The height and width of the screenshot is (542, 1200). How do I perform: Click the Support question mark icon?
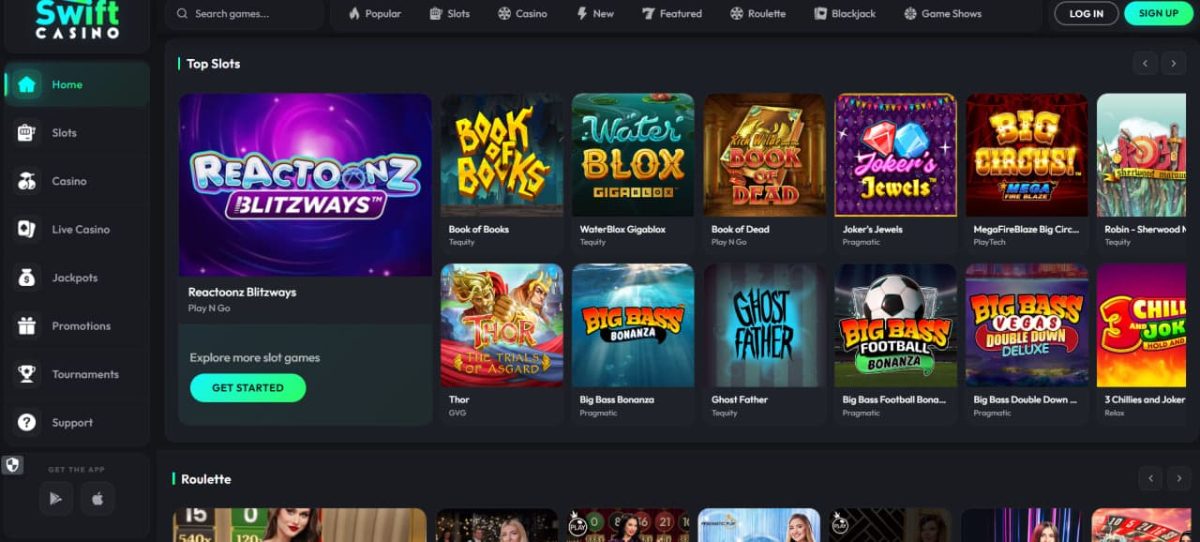tap(27, 422)
